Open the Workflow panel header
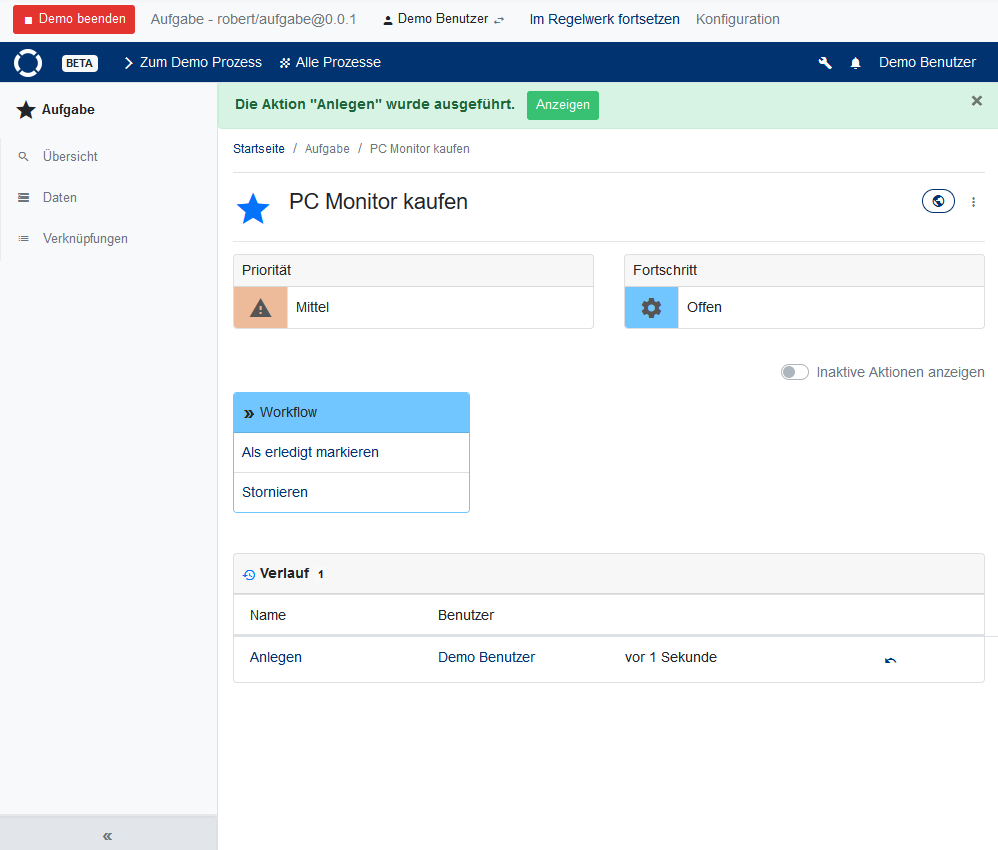This screenshot has width=998, height=850. pyautogui.click(x=351, y=413)
